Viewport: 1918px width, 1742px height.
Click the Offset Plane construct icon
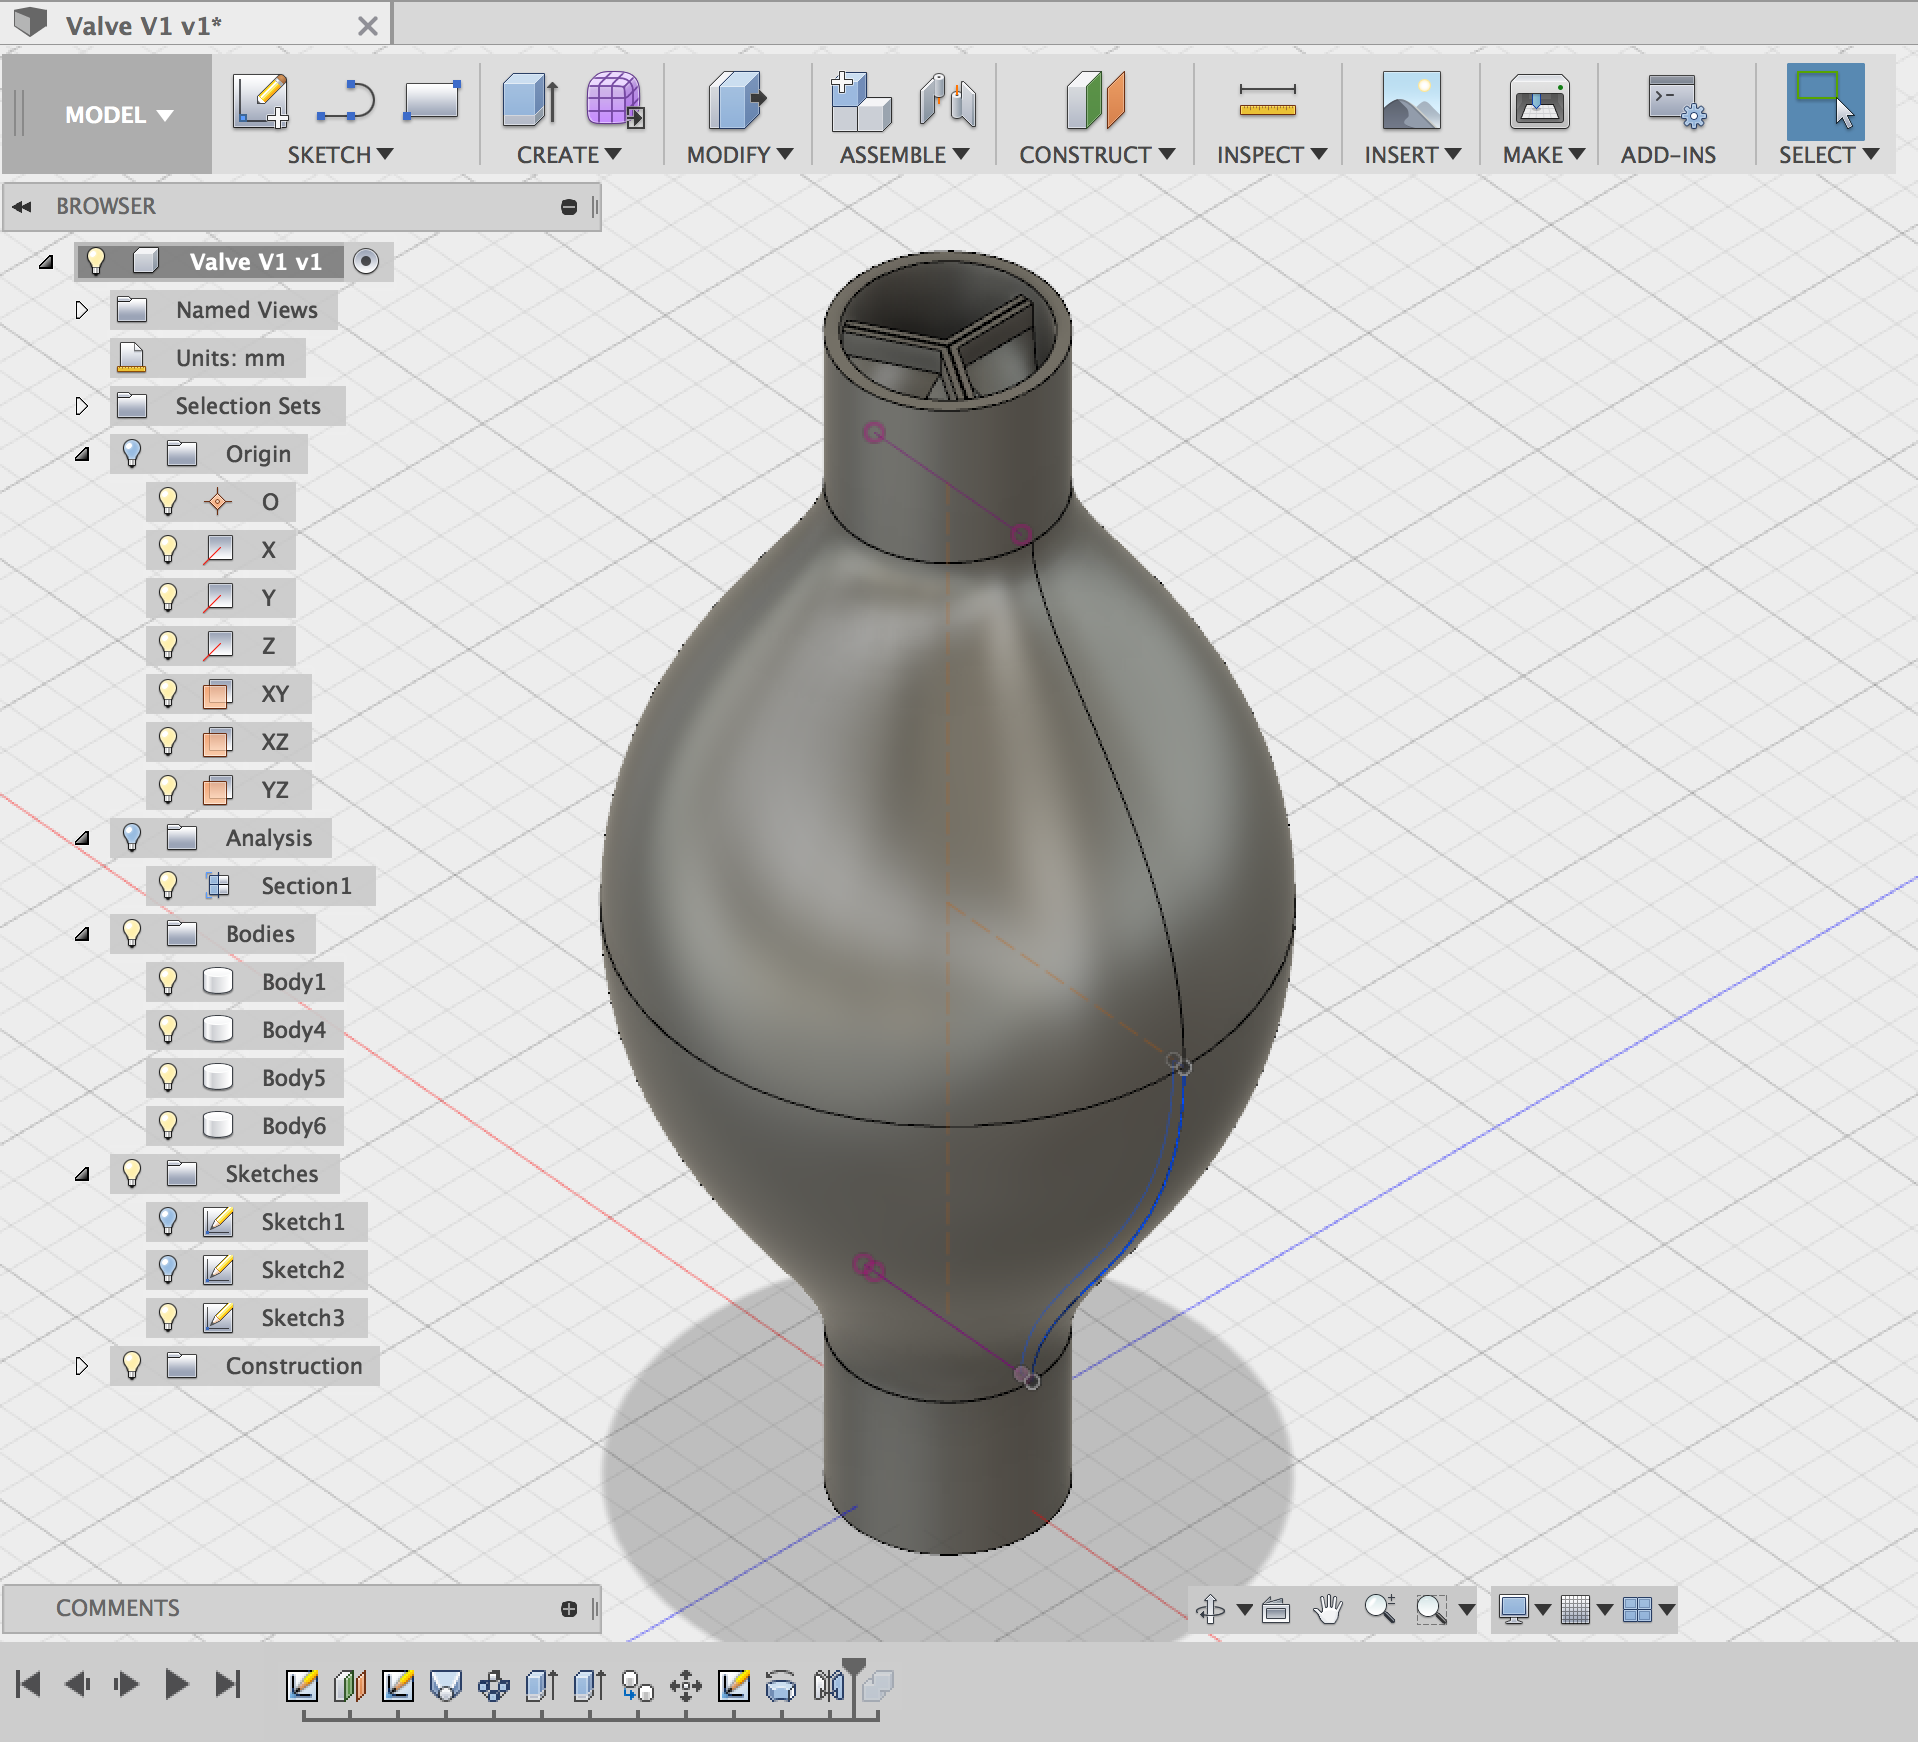(x=1095, y=101)
